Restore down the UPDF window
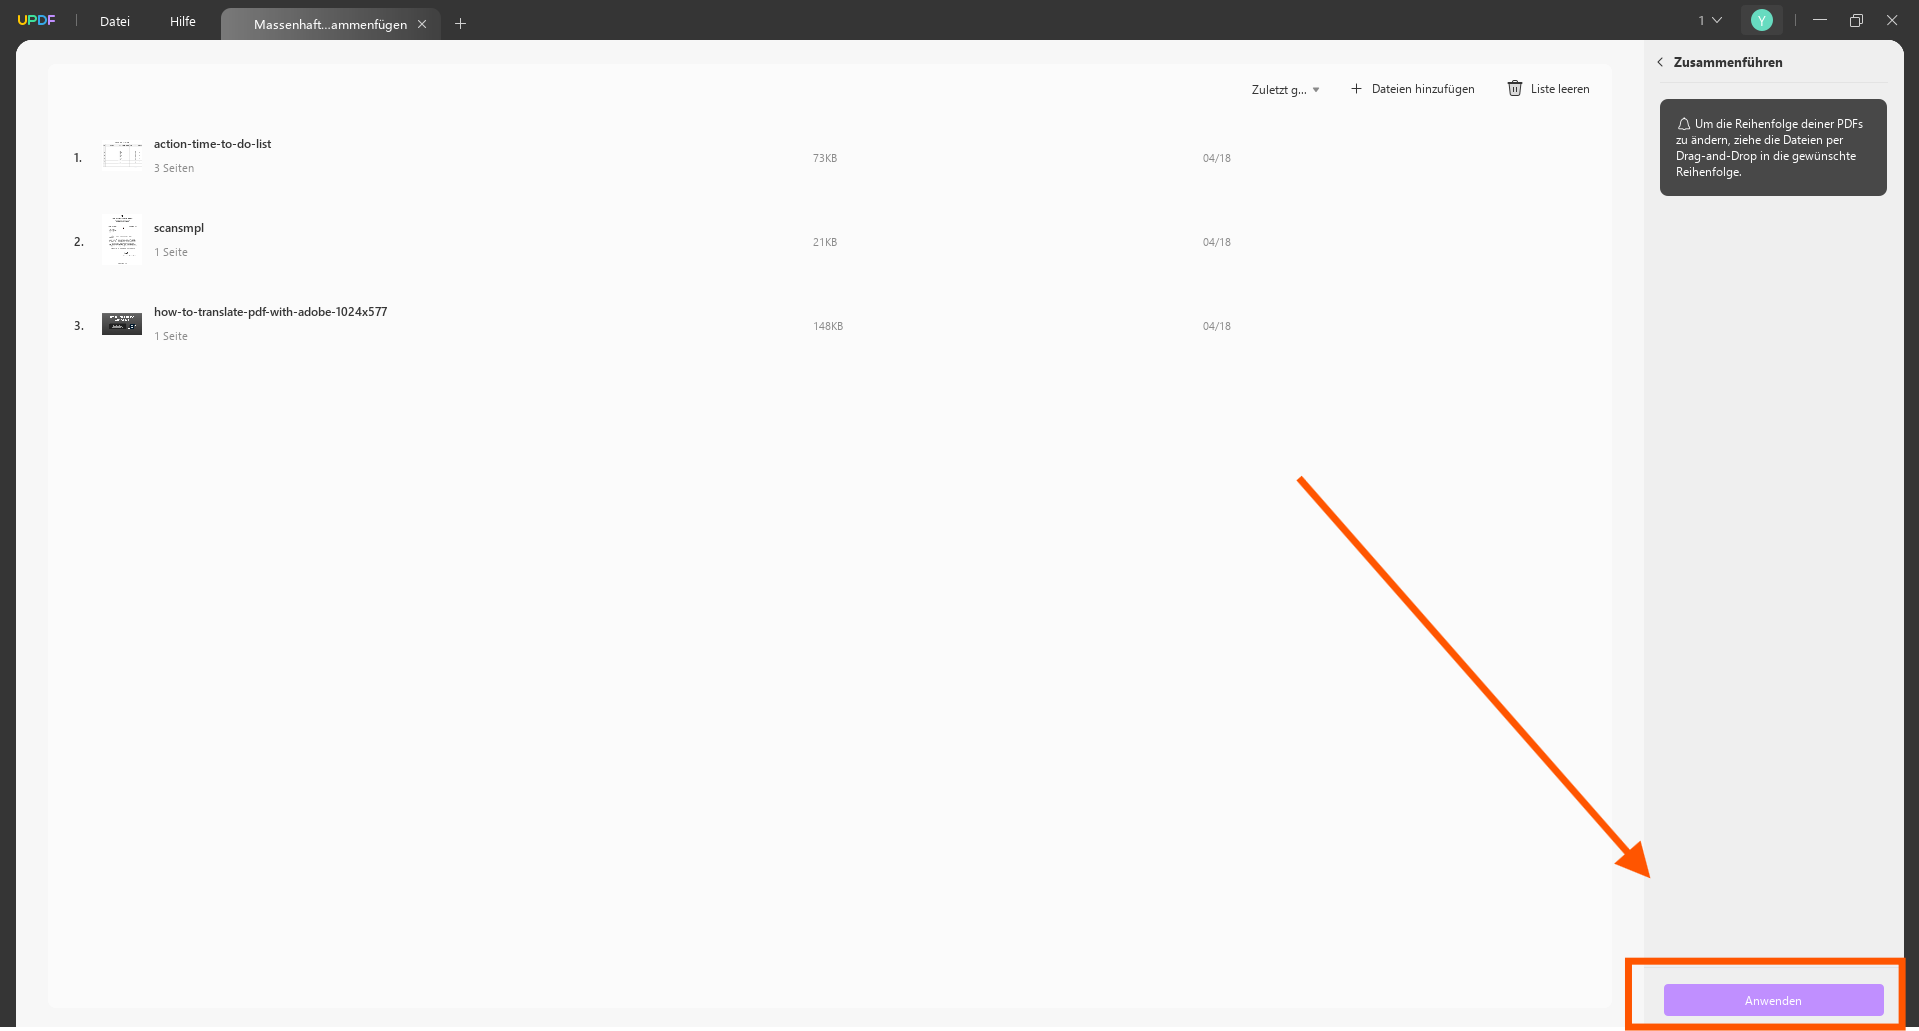The width and height of the screenshot is (1919, 1031). click(x=1856, y=20)
